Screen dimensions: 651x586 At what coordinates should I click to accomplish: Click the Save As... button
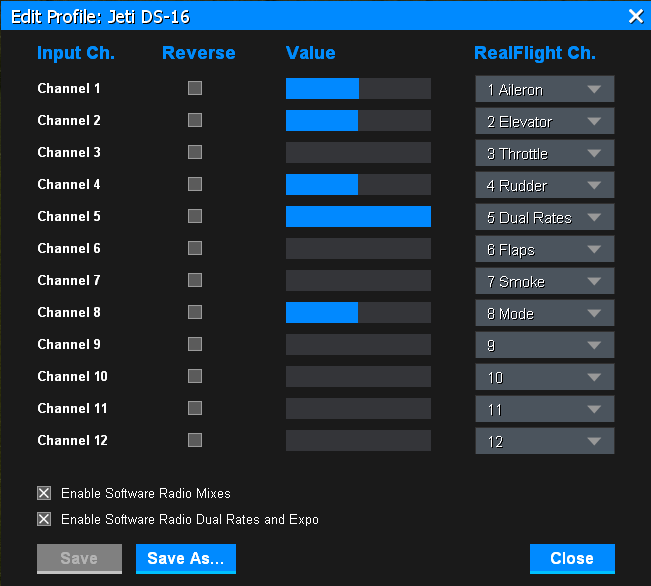186,559
